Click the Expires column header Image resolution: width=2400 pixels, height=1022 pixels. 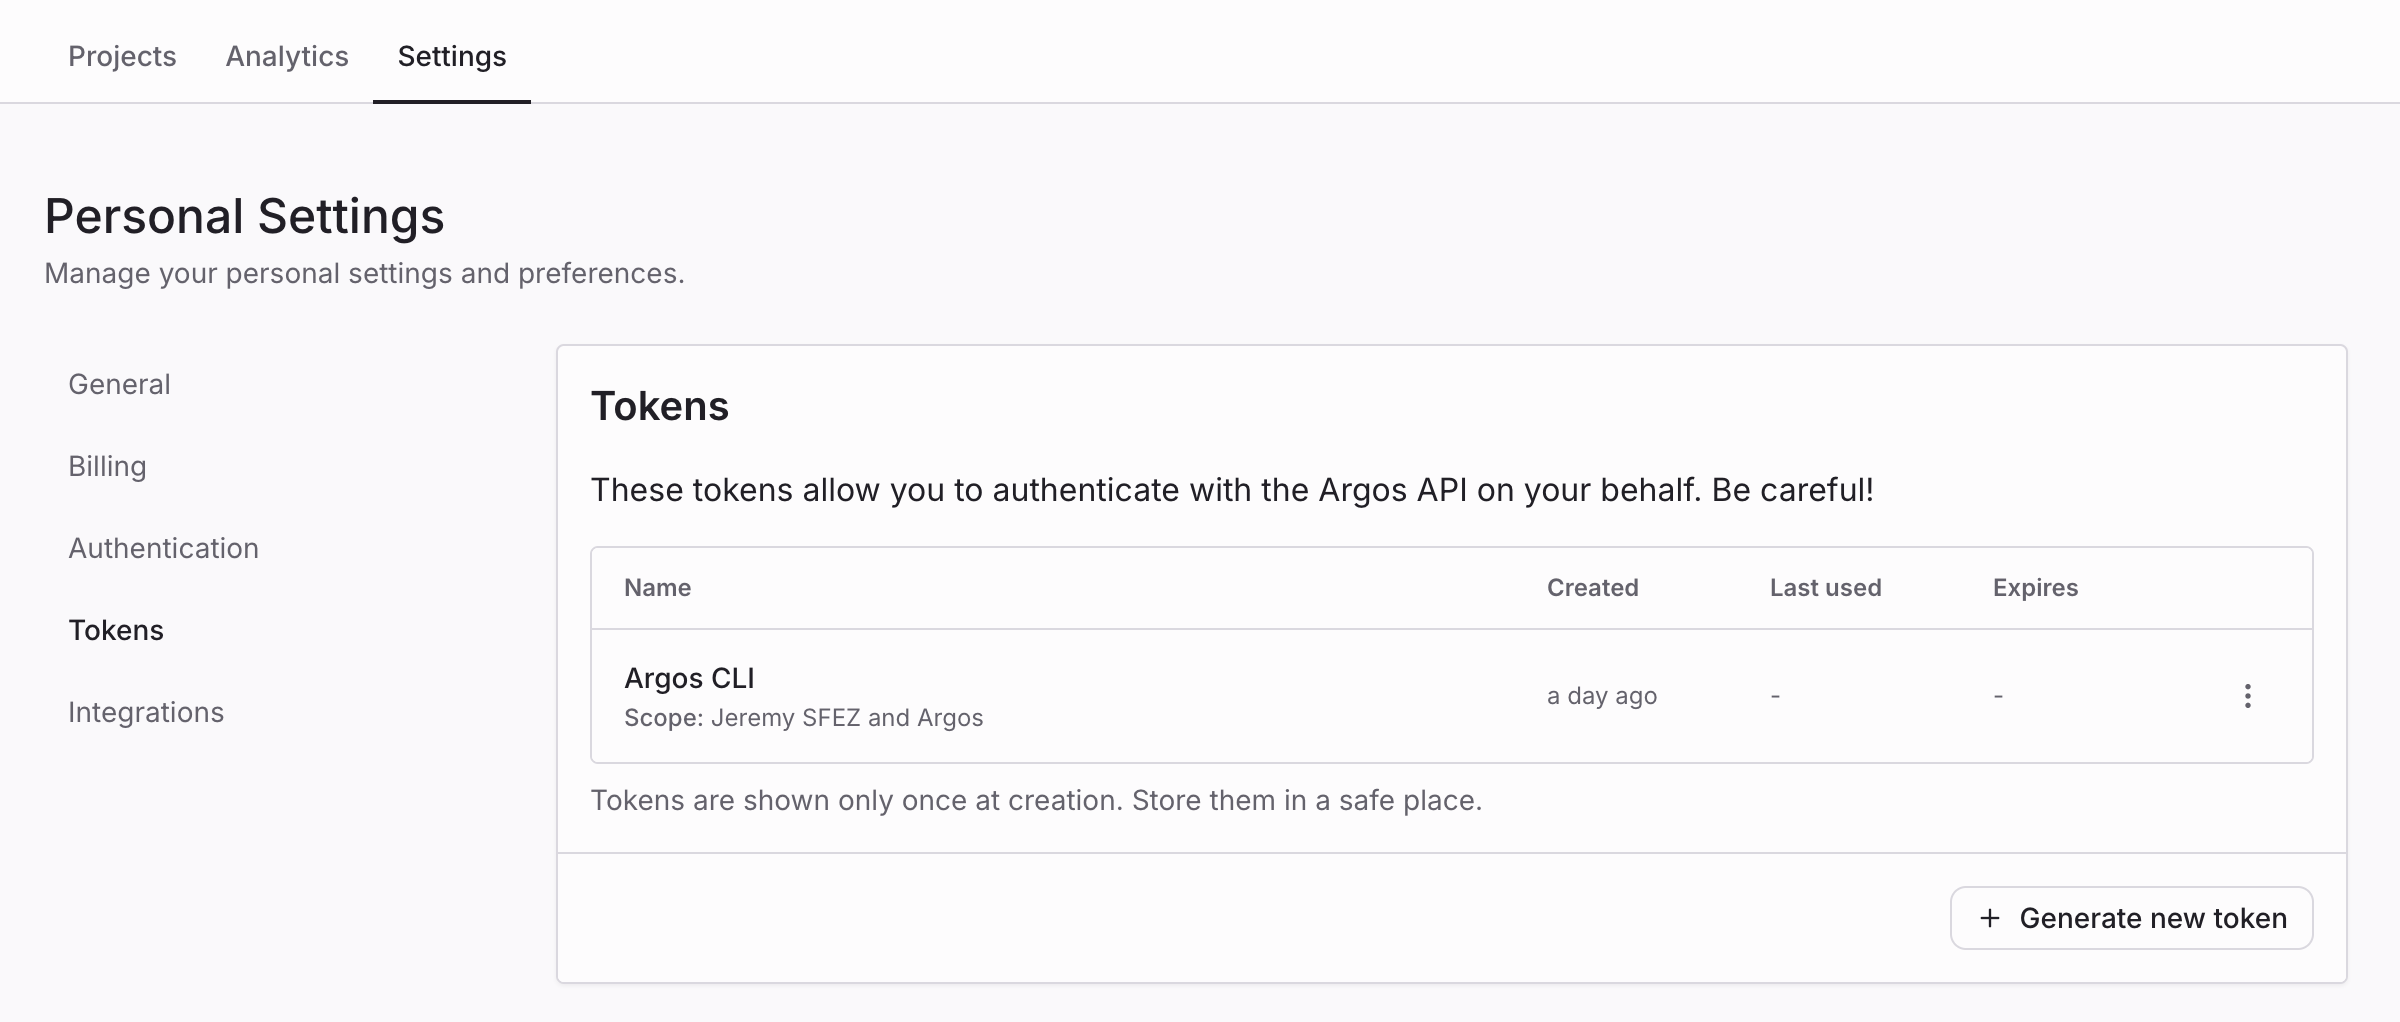pos(2035,588)
